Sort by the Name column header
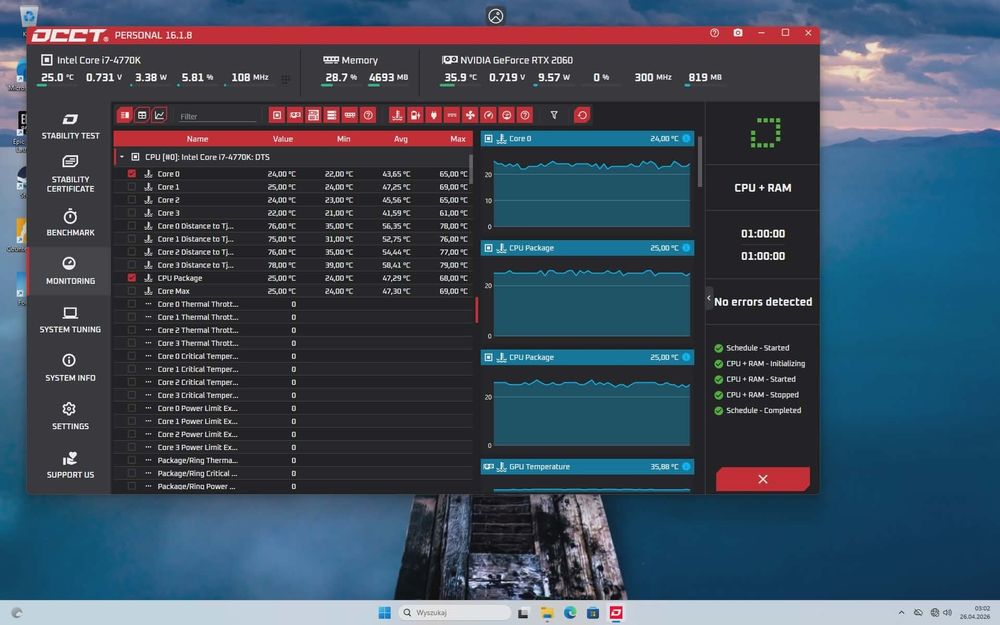The height and width of the screenshot is (625, 1000). pos(197,139)
